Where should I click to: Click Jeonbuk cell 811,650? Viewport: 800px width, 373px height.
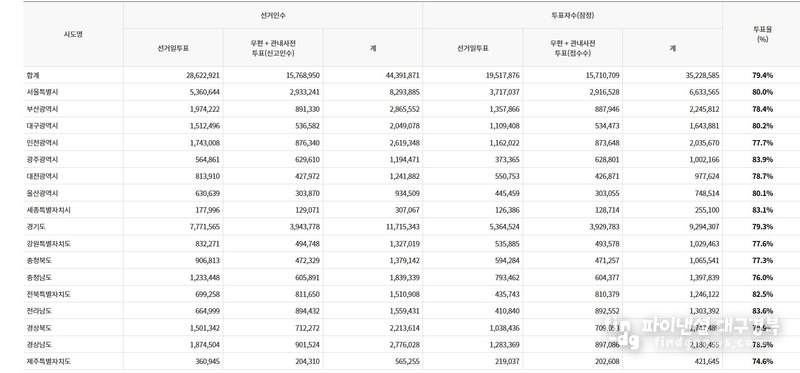click(x=308, y=294)
